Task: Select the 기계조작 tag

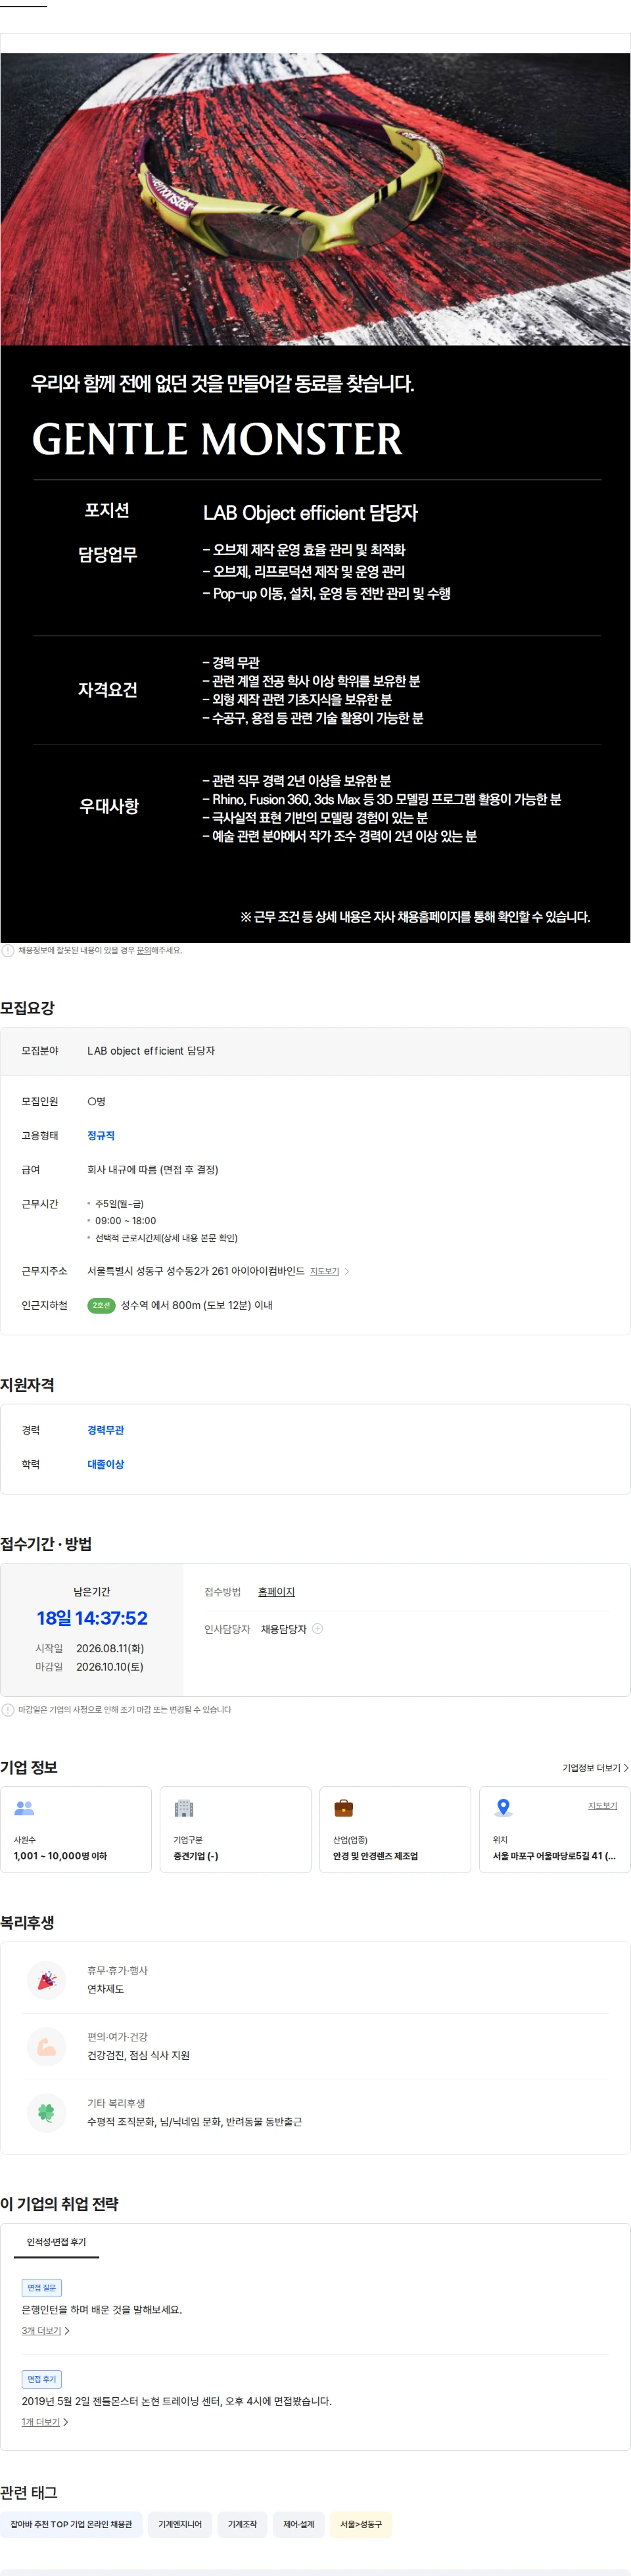Action: pyautogui.click(x=242, y=2525)
